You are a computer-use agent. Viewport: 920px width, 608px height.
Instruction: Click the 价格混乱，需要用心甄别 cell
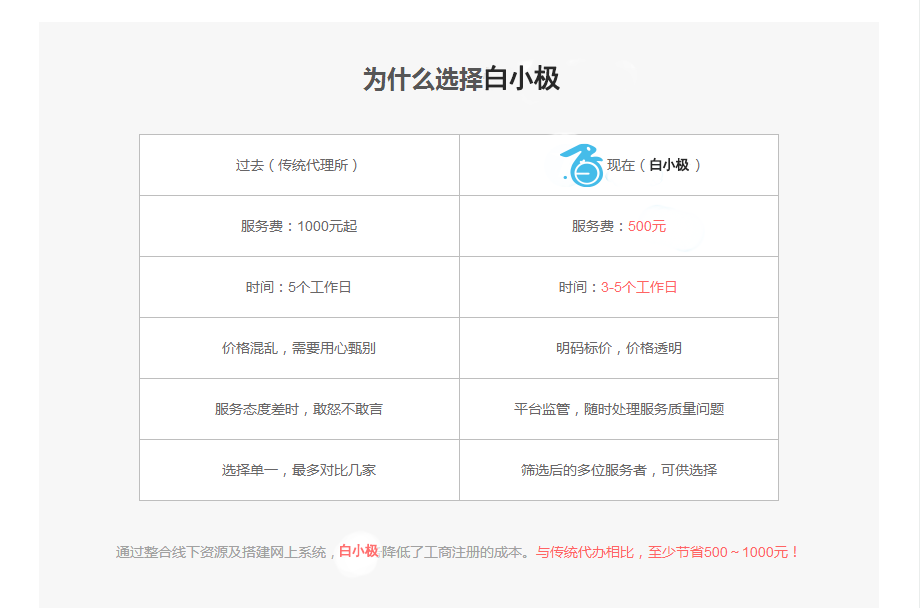pyautogui.click(x=298, y=348)
